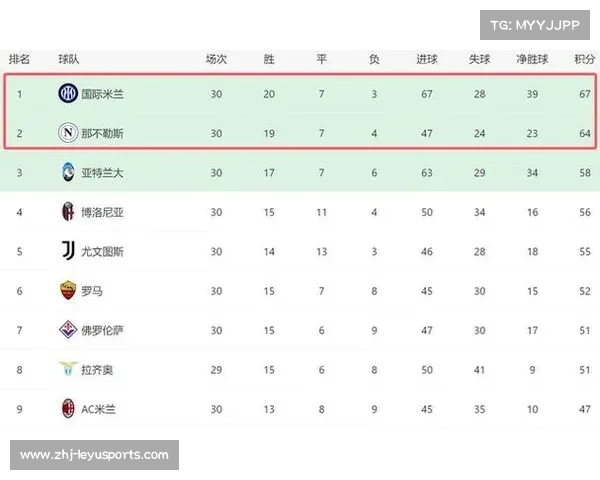Open the www.zhj-leyusports.com watermark link
The height and width of the screenshot is (480, 600).
click(x=94, y=455)
